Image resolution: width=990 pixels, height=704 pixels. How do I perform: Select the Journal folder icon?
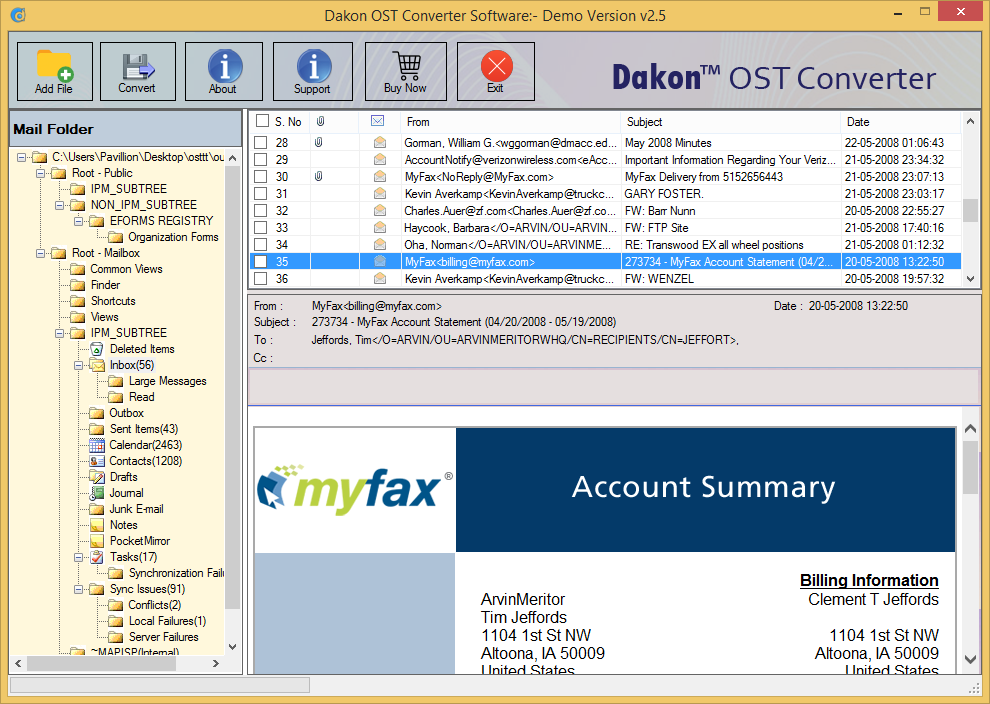97,493
